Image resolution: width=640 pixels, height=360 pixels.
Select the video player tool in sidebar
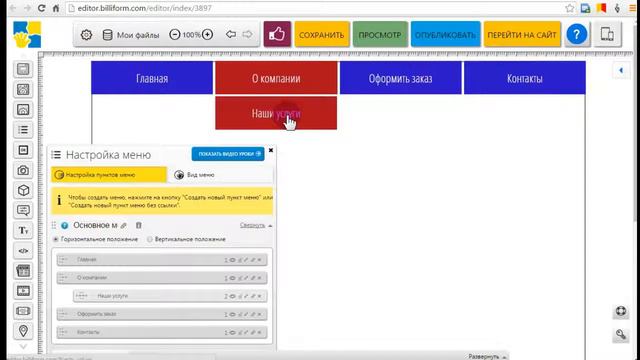(23, 291)
